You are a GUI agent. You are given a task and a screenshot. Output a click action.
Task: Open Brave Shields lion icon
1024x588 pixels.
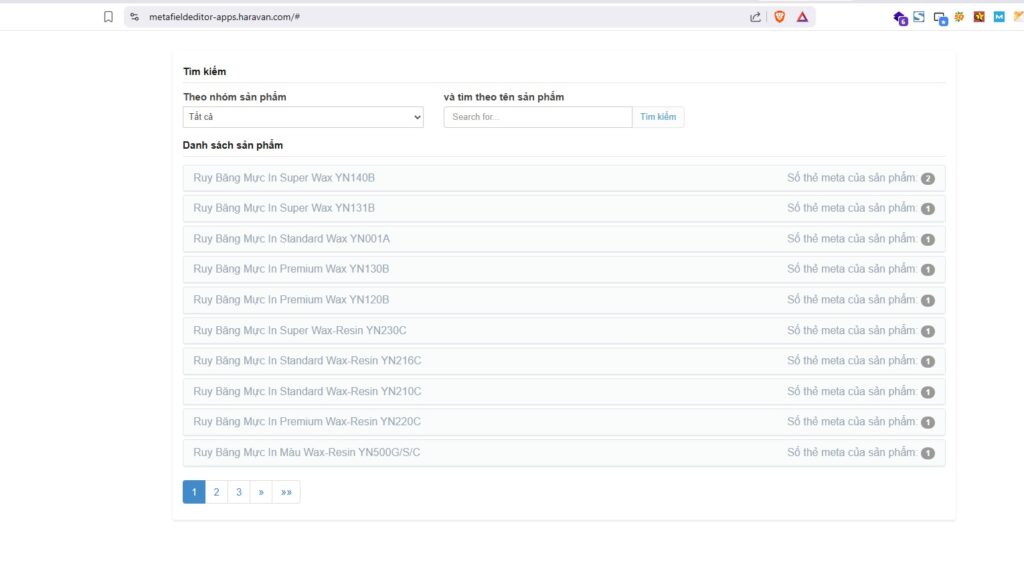(779, 17)
